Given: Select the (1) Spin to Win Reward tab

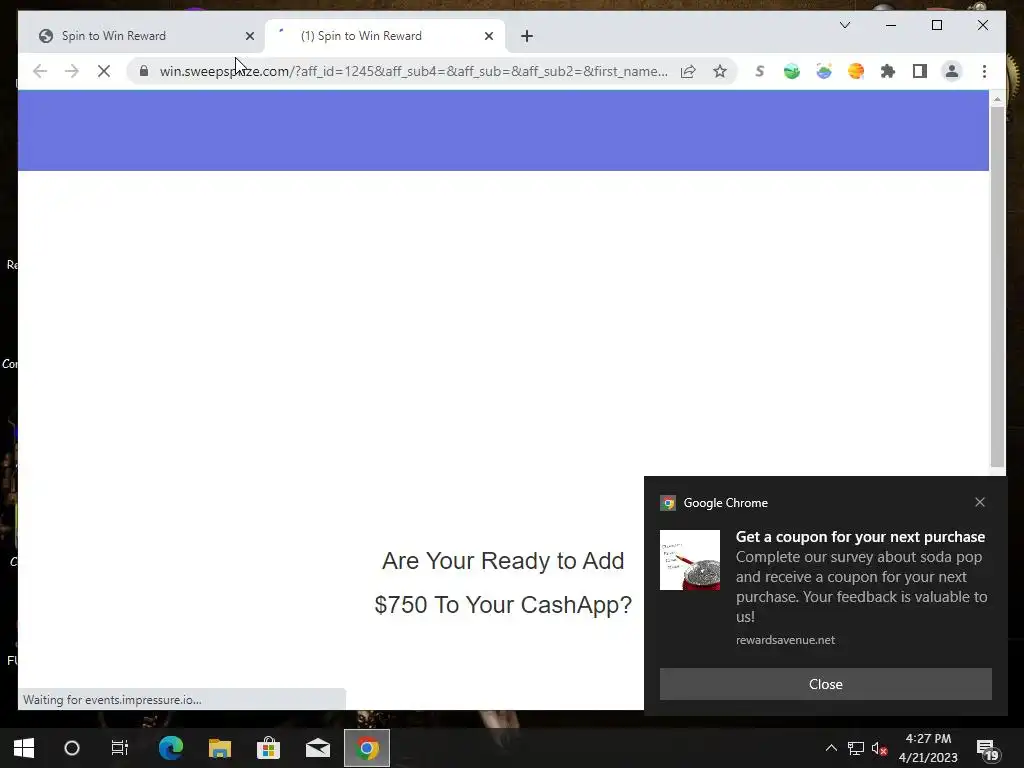Looking at the screenshot, I should (x=384, y=36).
